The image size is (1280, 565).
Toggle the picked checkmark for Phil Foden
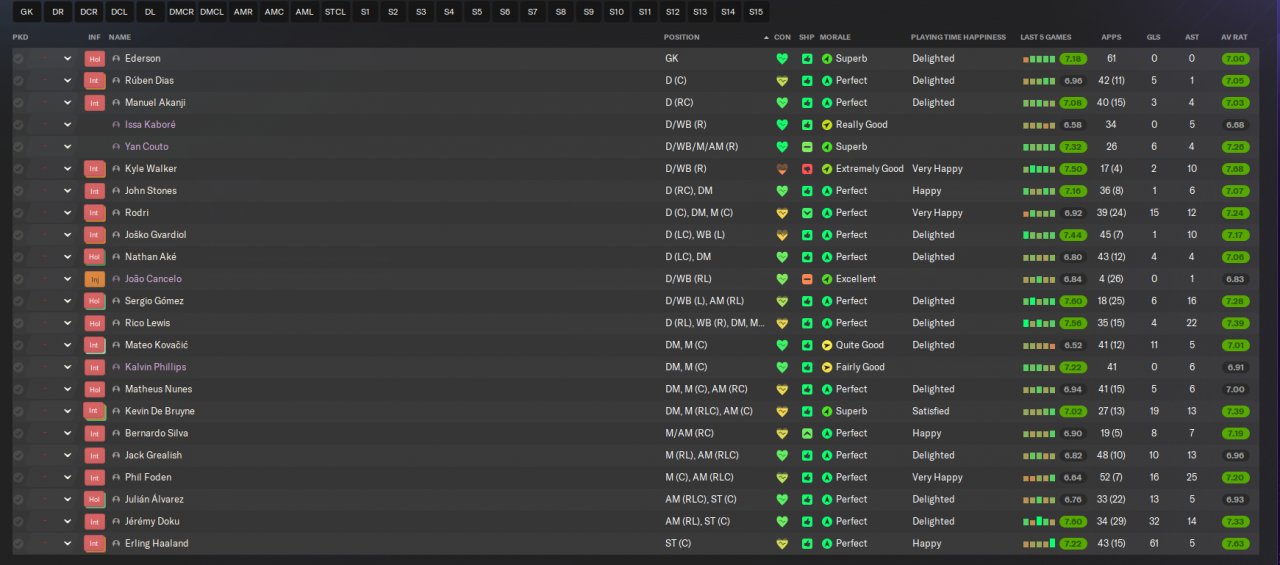click(x=18, y=477)
